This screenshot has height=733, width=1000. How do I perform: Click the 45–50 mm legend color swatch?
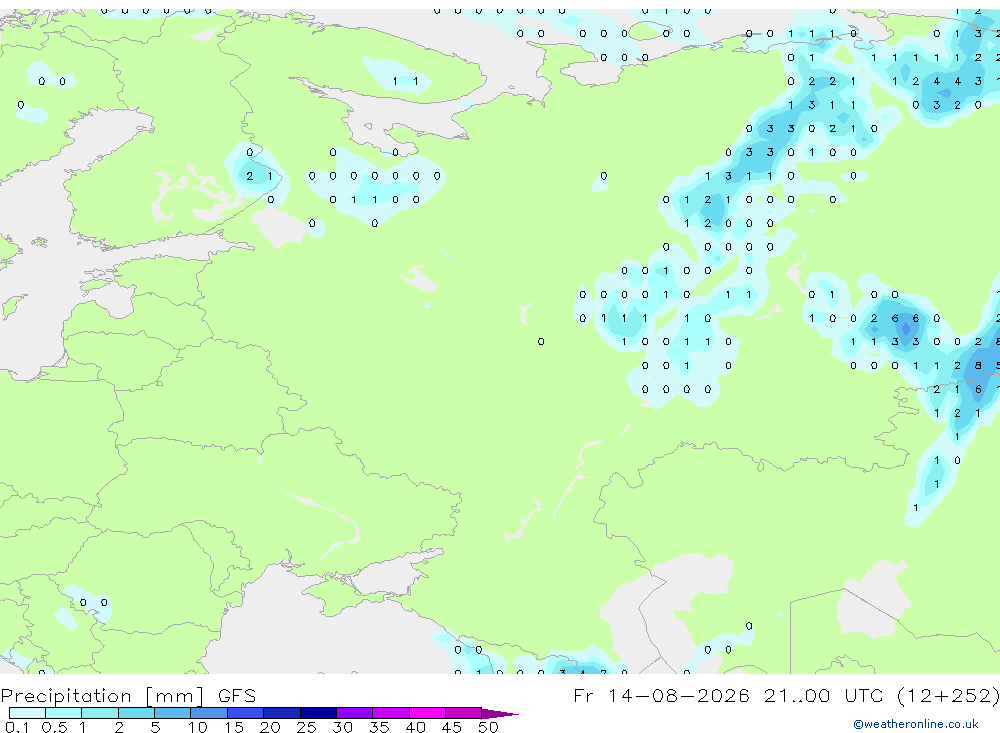(x=464, y=713)
